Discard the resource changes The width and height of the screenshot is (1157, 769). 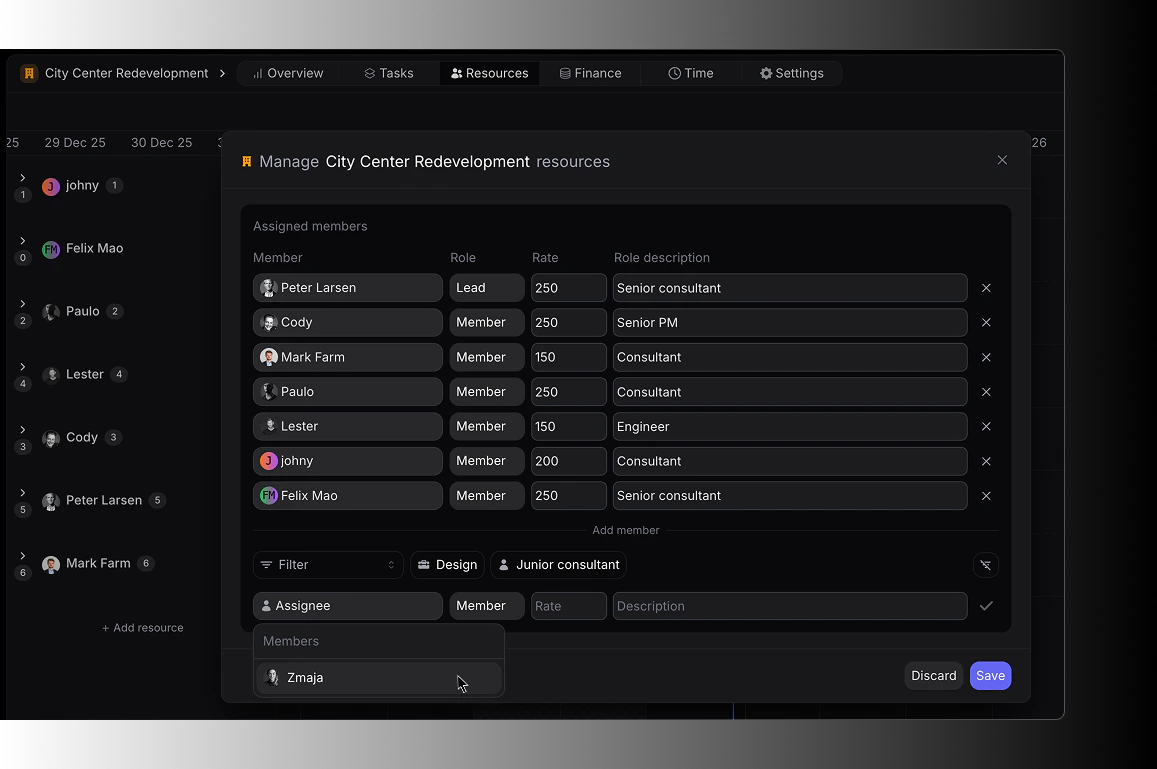point(933,675)
